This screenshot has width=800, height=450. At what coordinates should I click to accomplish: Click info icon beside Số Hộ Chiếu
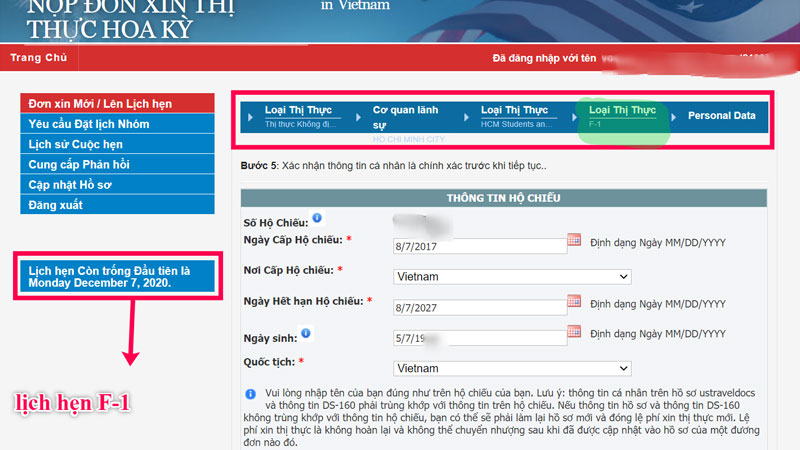[317, 217]
